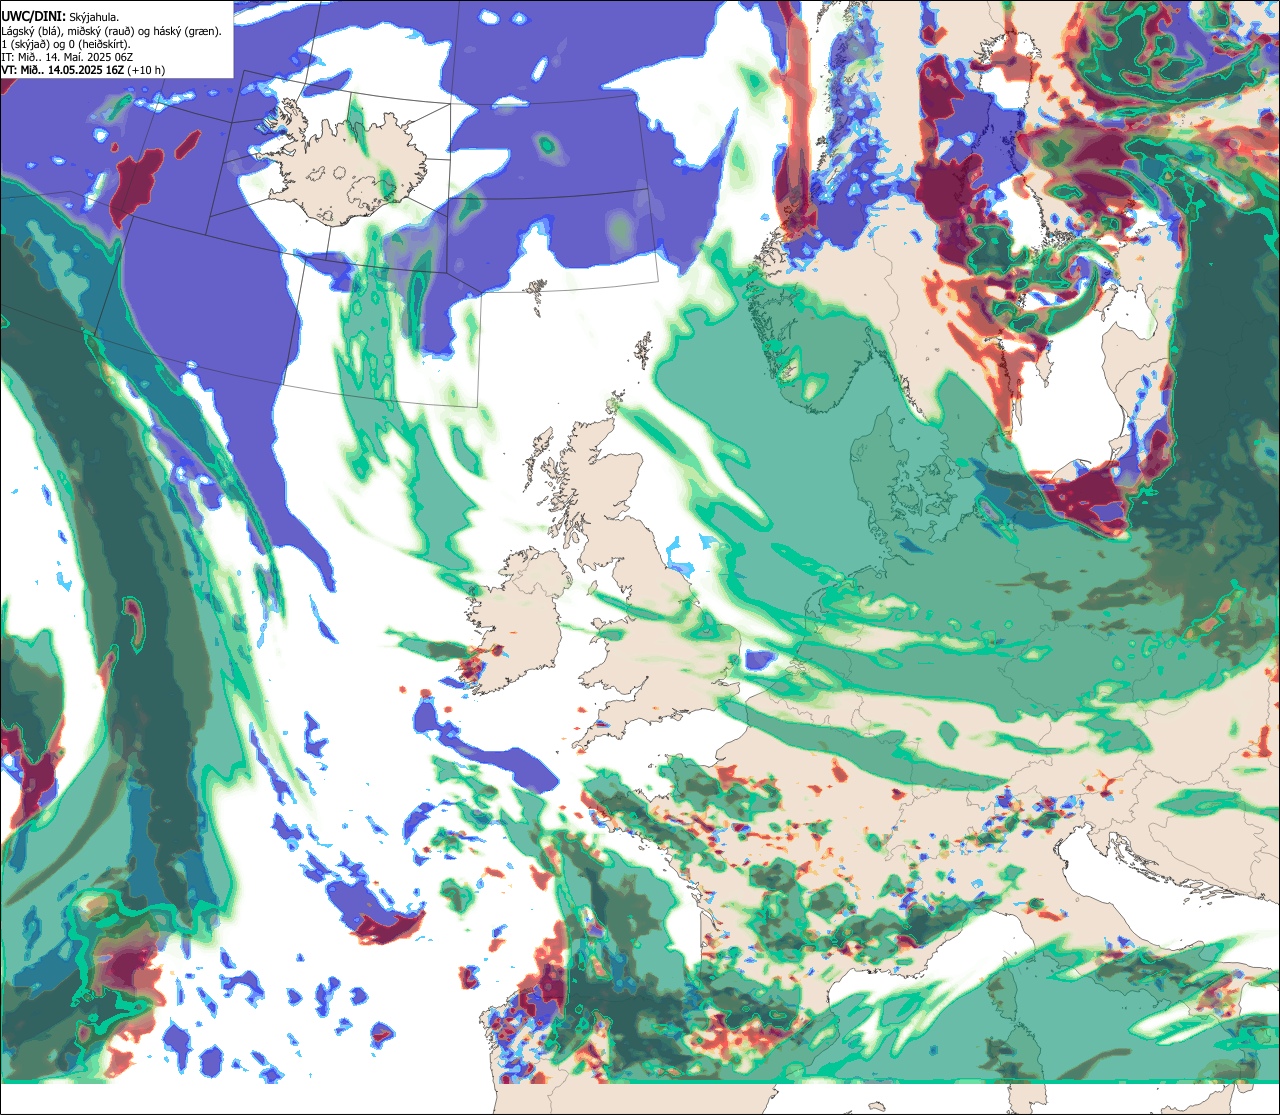
Task: Click the valid time 'VT: Mið.. 14.05.2025 16Z (+10 h)'
Action: 83,69
